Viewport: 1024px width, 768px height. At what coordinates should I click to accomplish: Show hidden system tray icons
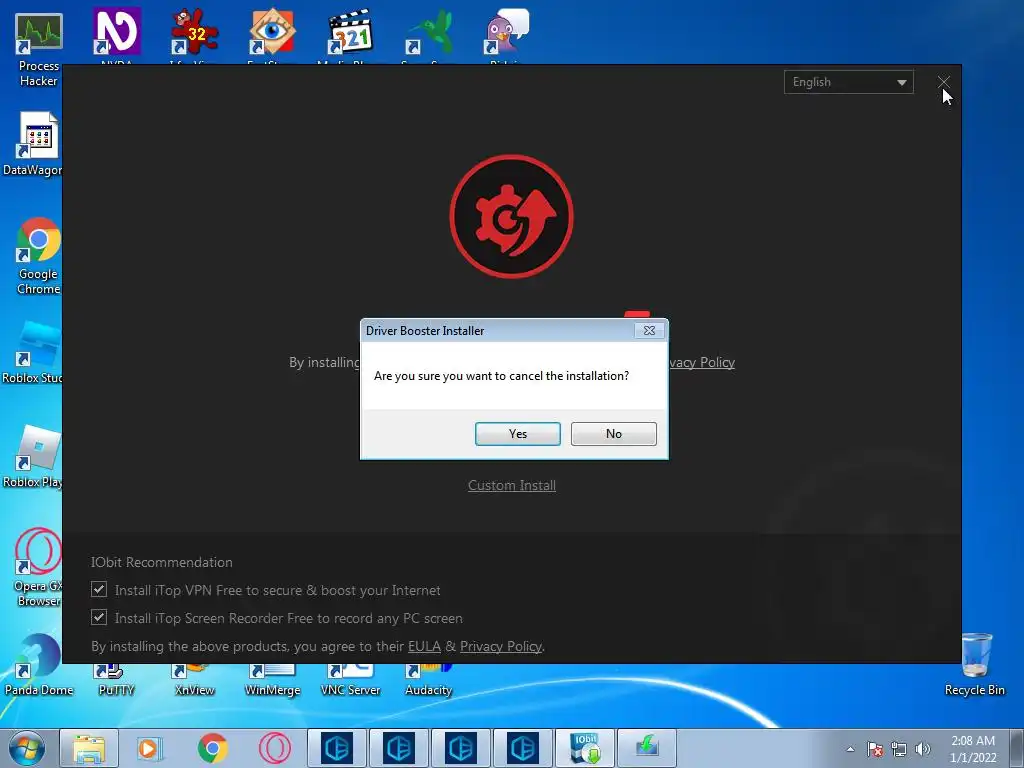(x=850, y=749)
